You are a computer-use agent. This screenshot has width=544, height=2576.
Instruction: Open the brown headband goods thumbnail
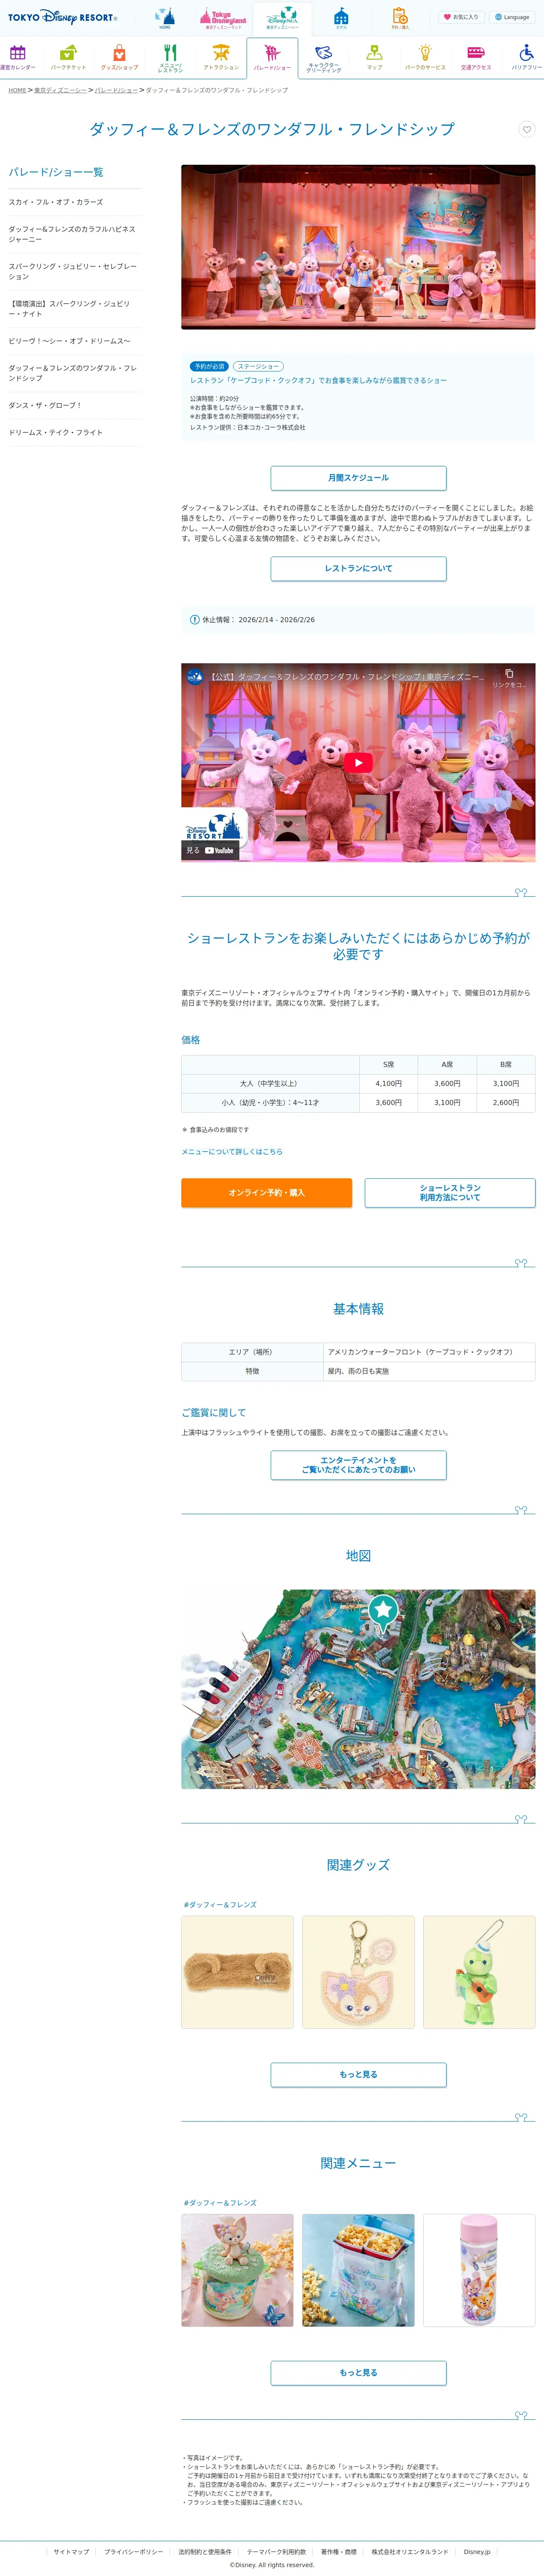click(x=237, y=1972)
